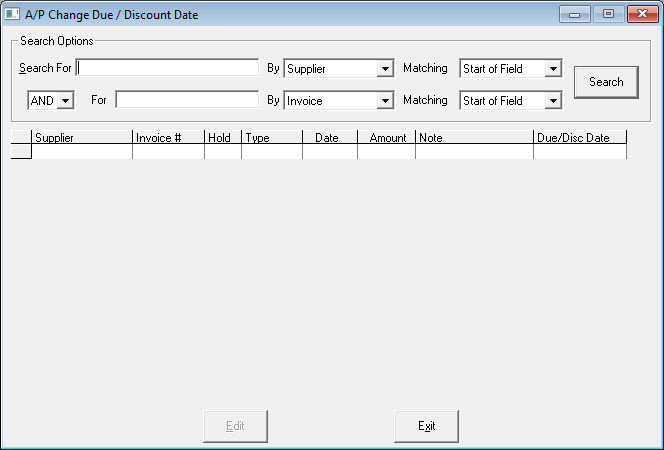
Task: Open second Matching dropdown beside Invoice
Action: tap(553, 101)
